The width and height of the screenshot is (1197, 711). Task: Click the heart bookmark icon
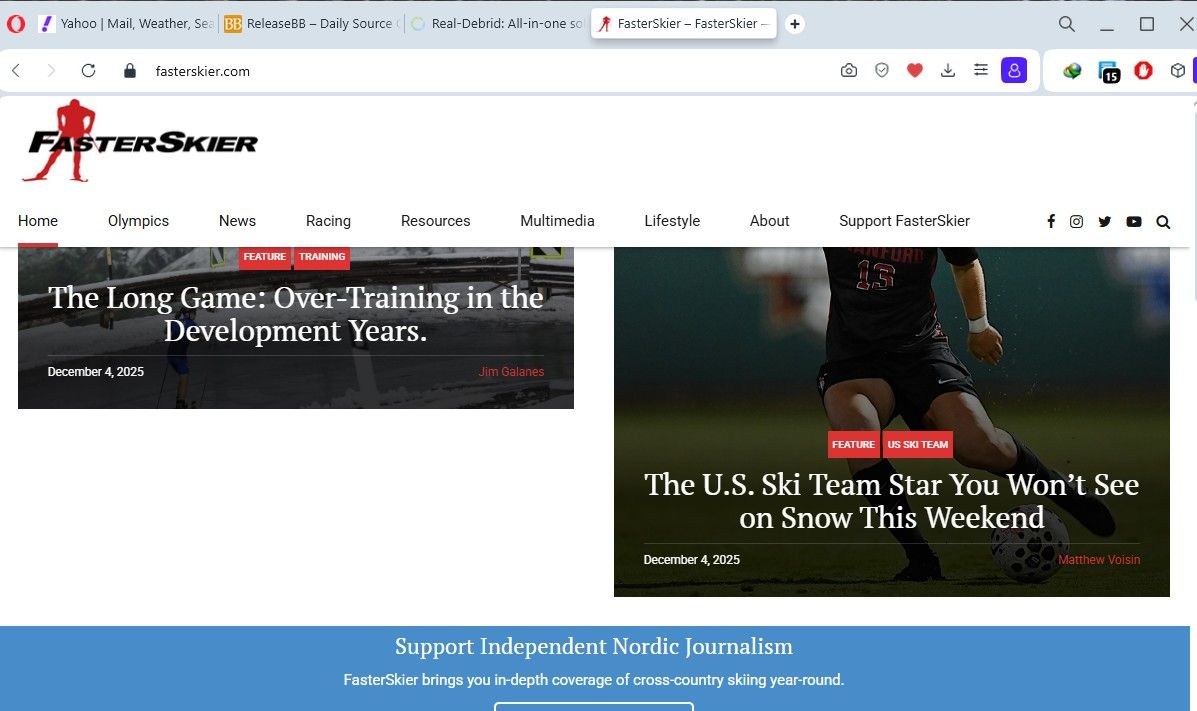coord(914,71)
